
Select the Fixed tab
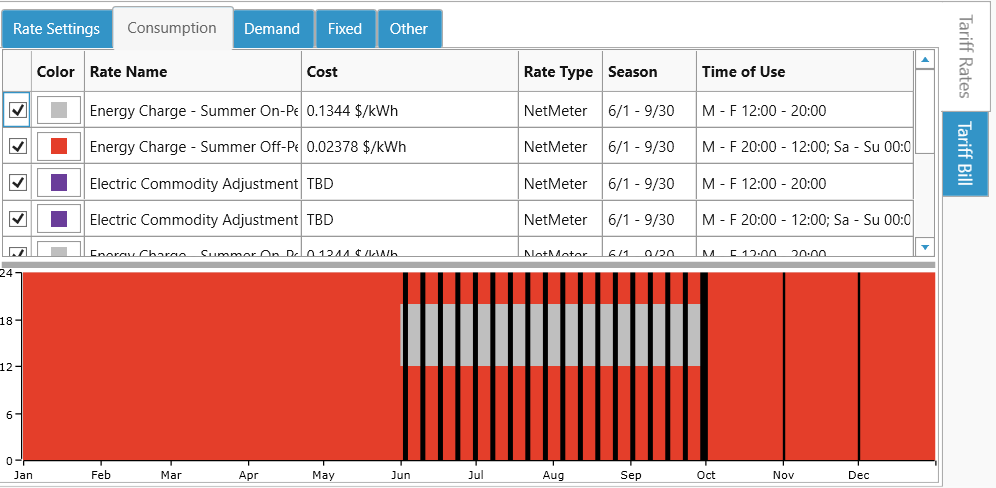345,29
